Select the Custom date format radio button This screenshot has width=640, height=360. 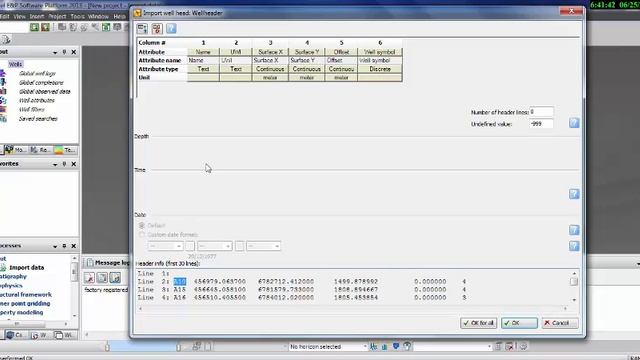(x=142, y=235)
